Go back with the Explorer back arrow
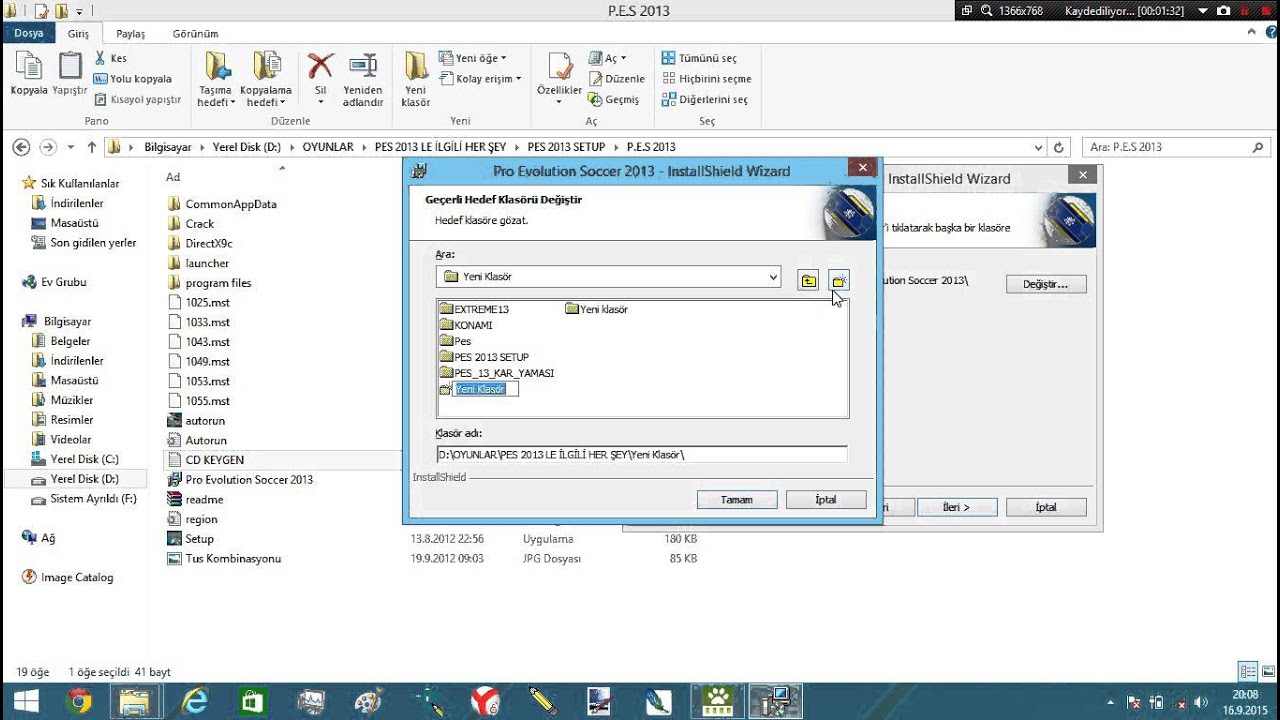 [x=21, y=147]
